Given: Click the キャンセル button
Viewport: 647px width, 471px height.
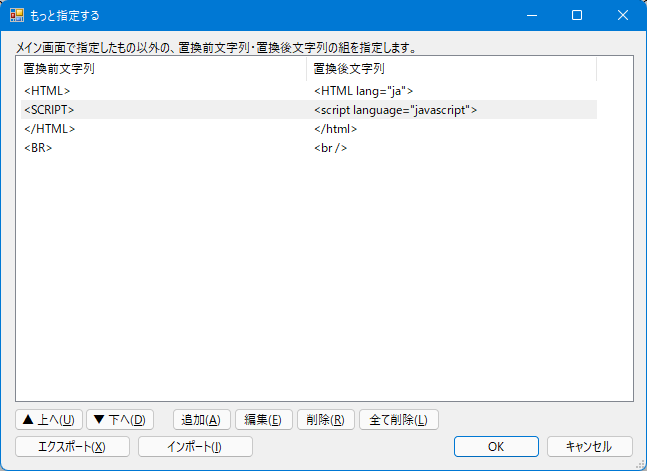Looking at the screenshot, I should click(590, 446).
